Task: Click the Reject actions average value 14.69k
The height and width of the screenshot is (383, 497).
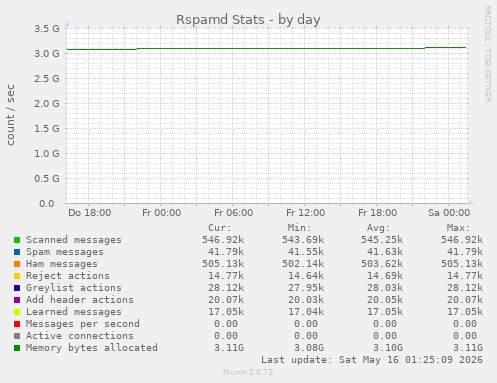Action: point(385,276)
